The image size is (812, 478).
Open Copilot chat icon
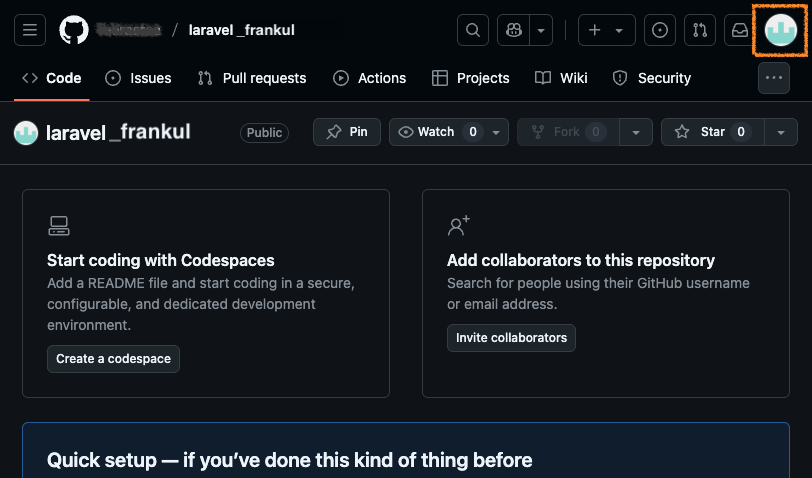tap(513, 30)
